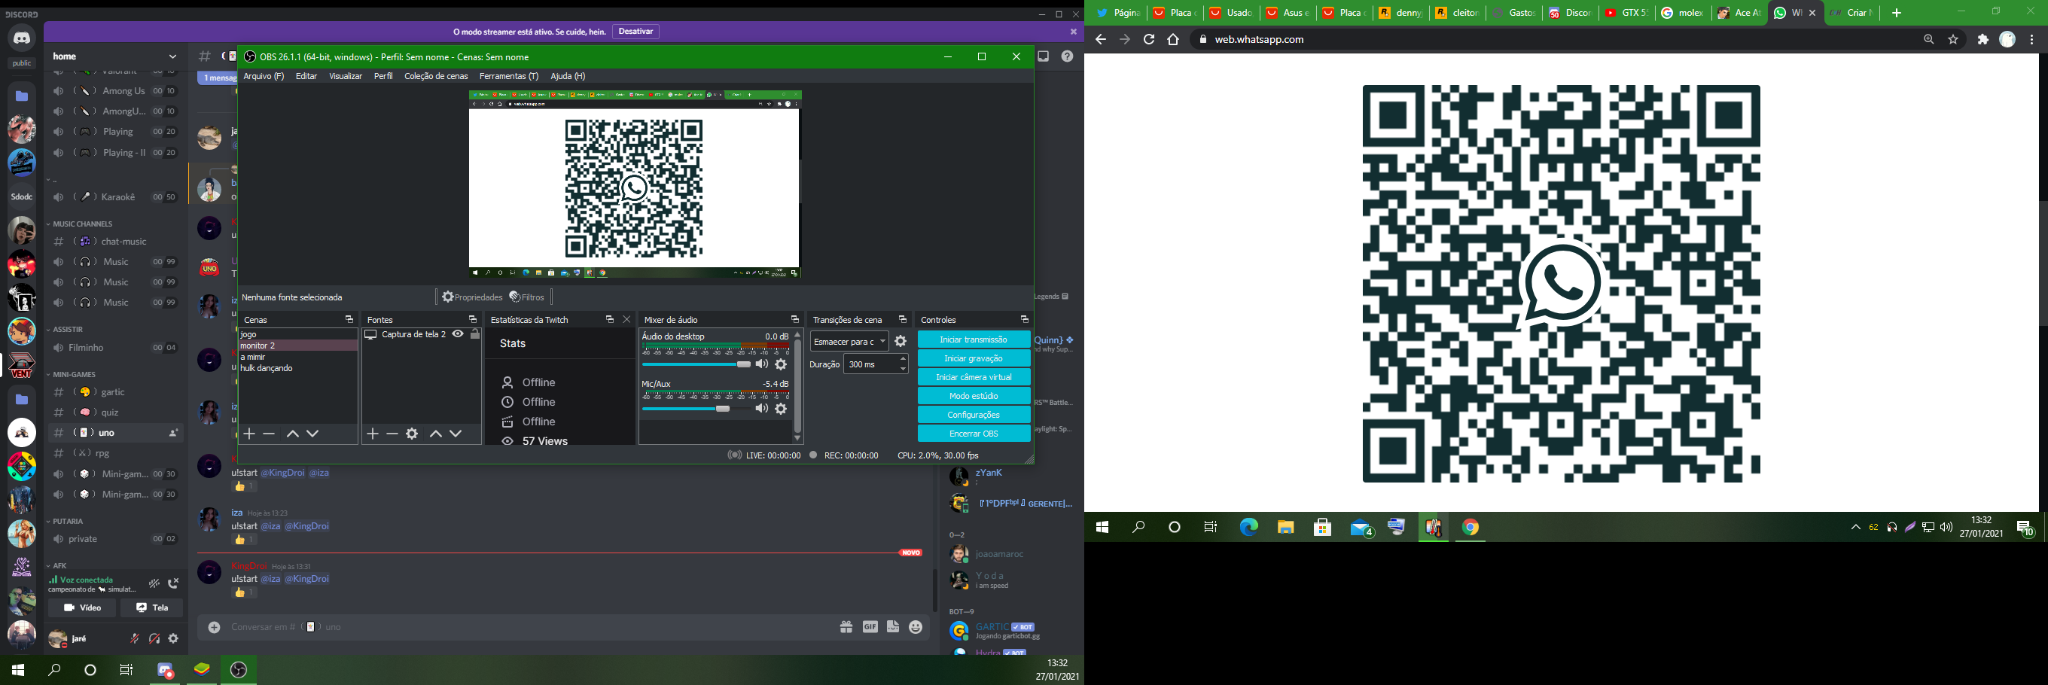
Task: Switch to GTX Chrome tab
Action: click(x=1625, y=13)
